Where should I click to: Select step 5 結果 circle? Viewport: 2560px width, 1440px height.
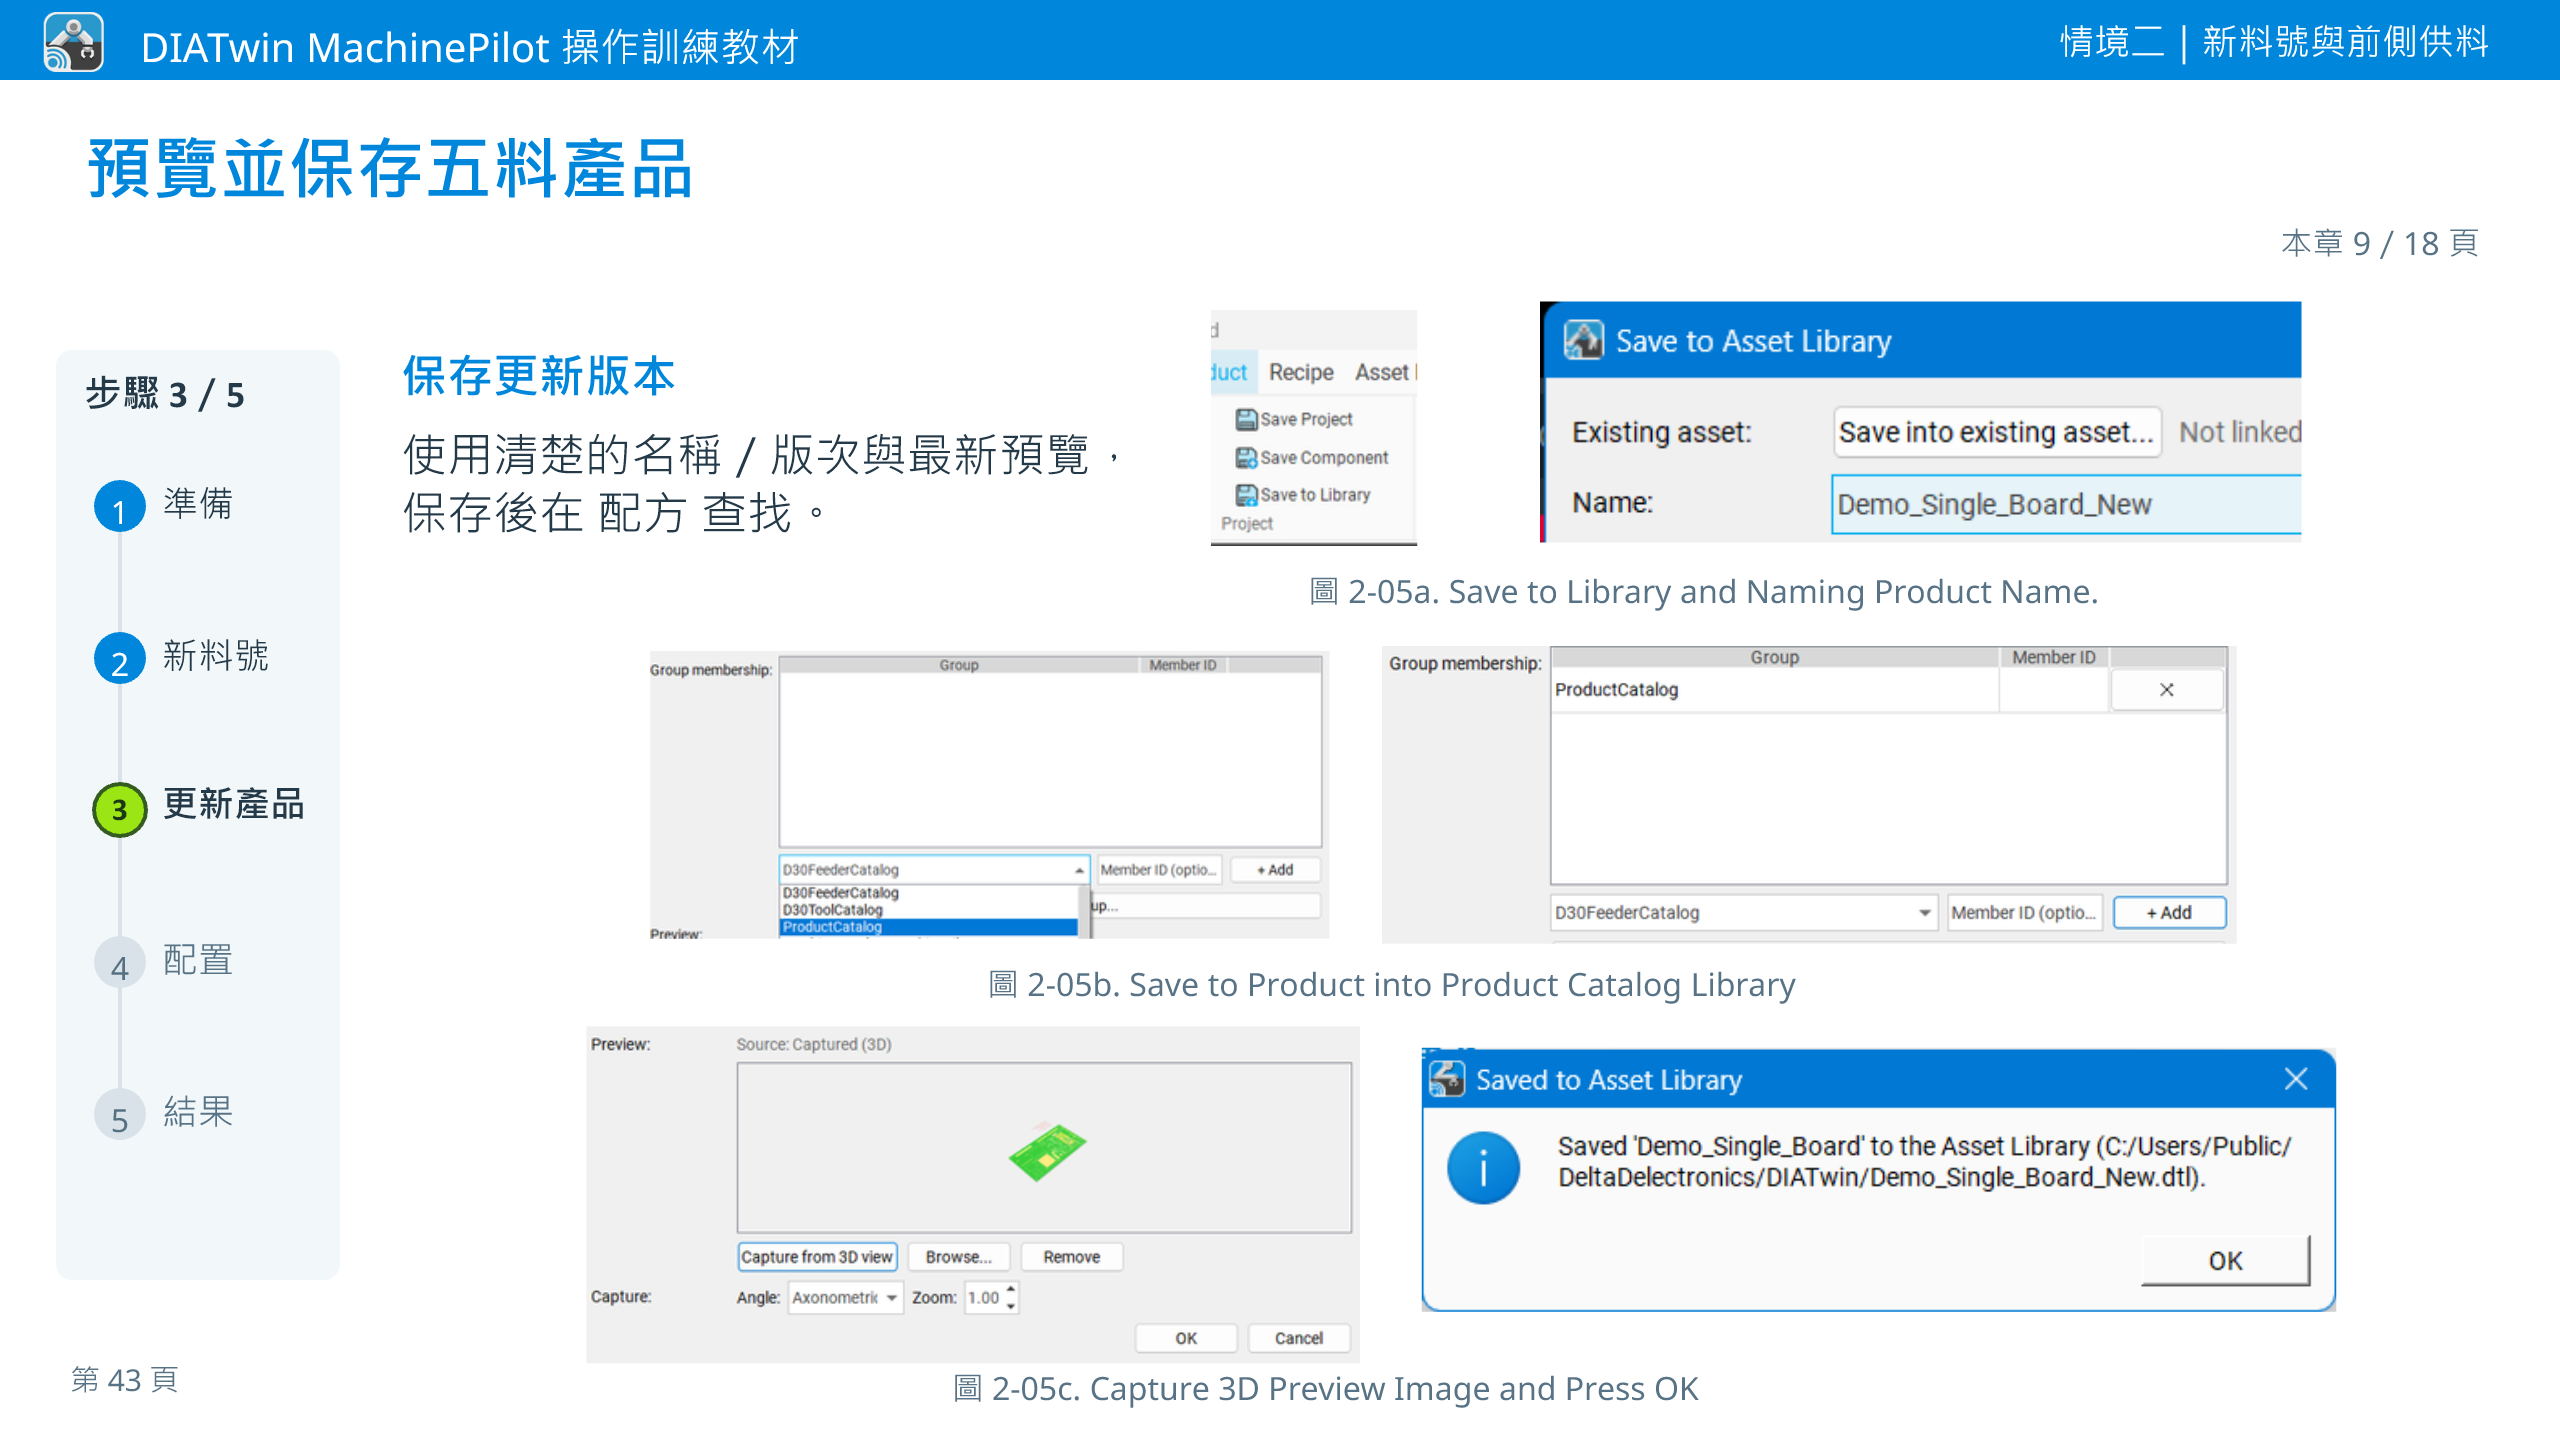[119, 1114]
